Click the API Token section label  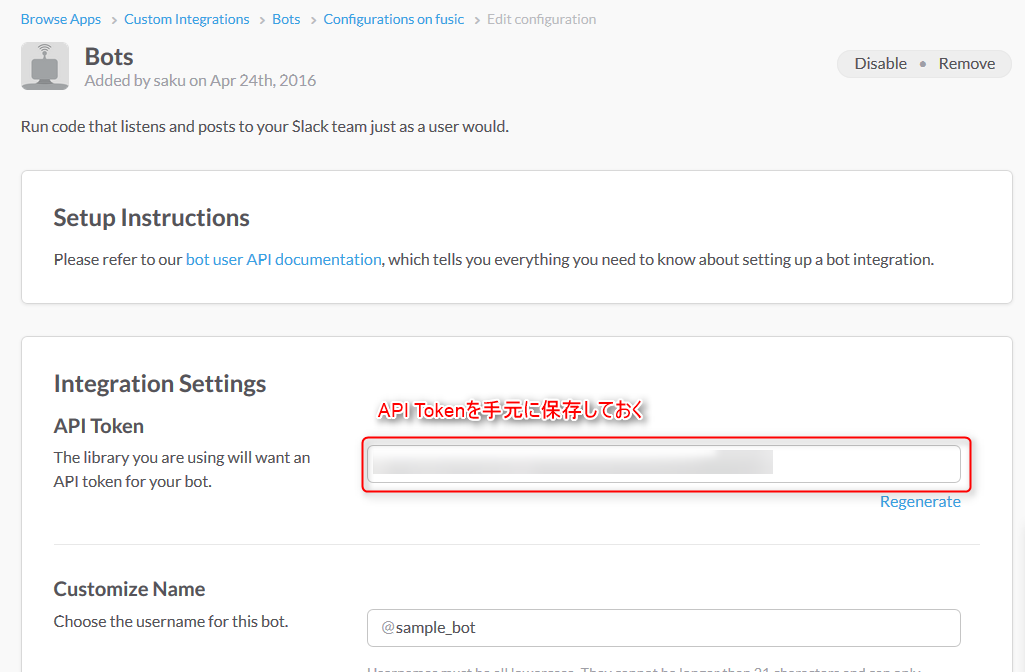[98, 425]
